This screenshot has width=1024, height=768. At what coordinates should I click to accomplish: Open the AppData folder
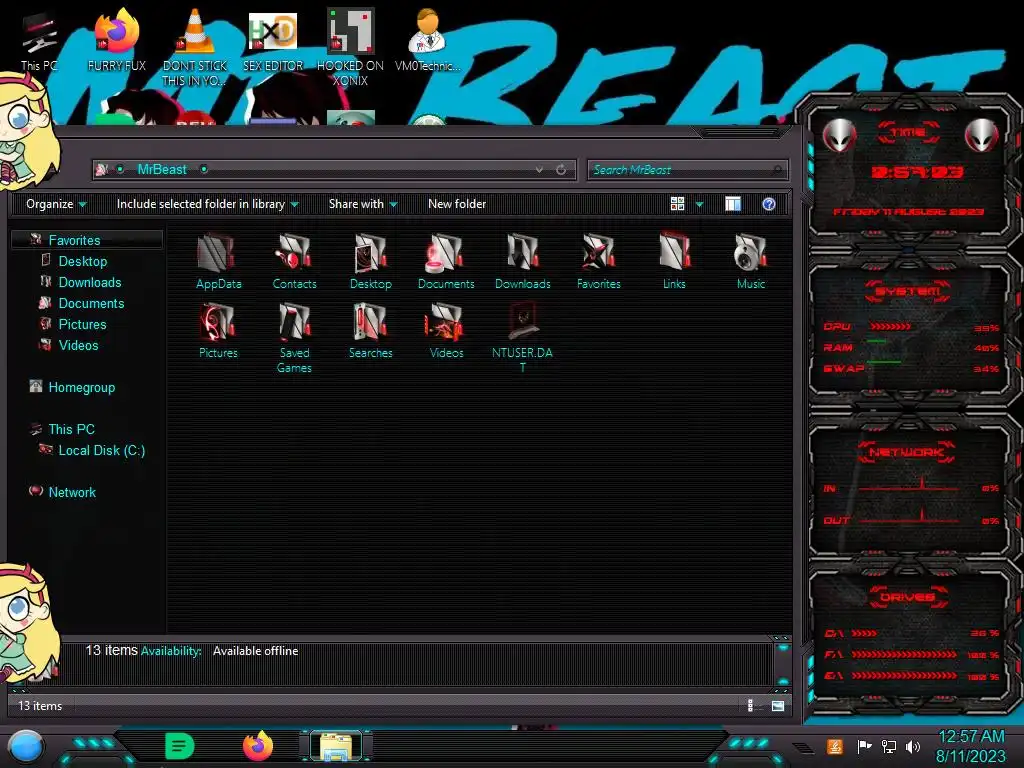tap(218, 261)
